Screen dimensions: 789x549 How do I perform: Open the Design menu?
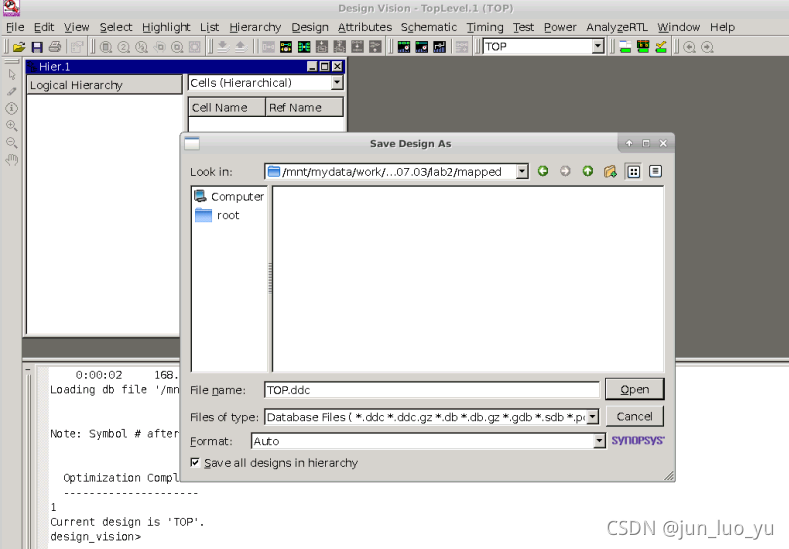(x=310, y=27)
